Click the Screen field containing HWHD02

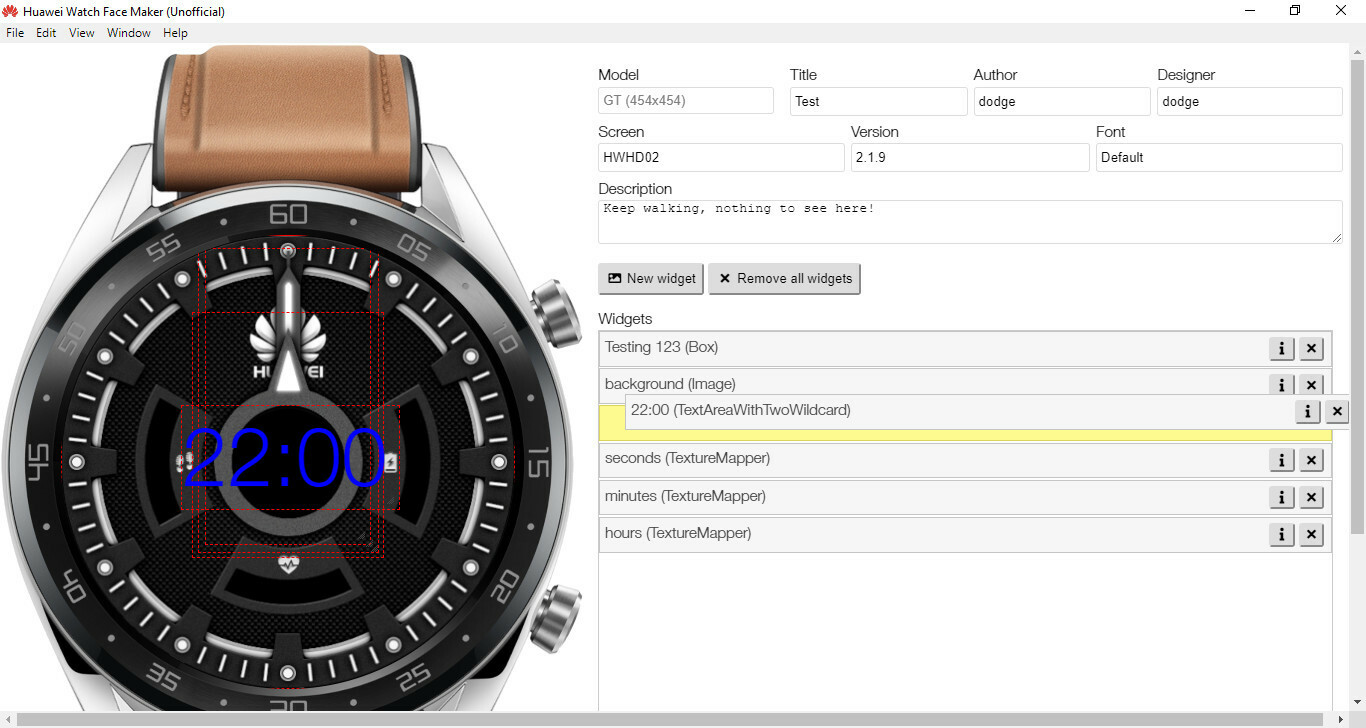721,157
